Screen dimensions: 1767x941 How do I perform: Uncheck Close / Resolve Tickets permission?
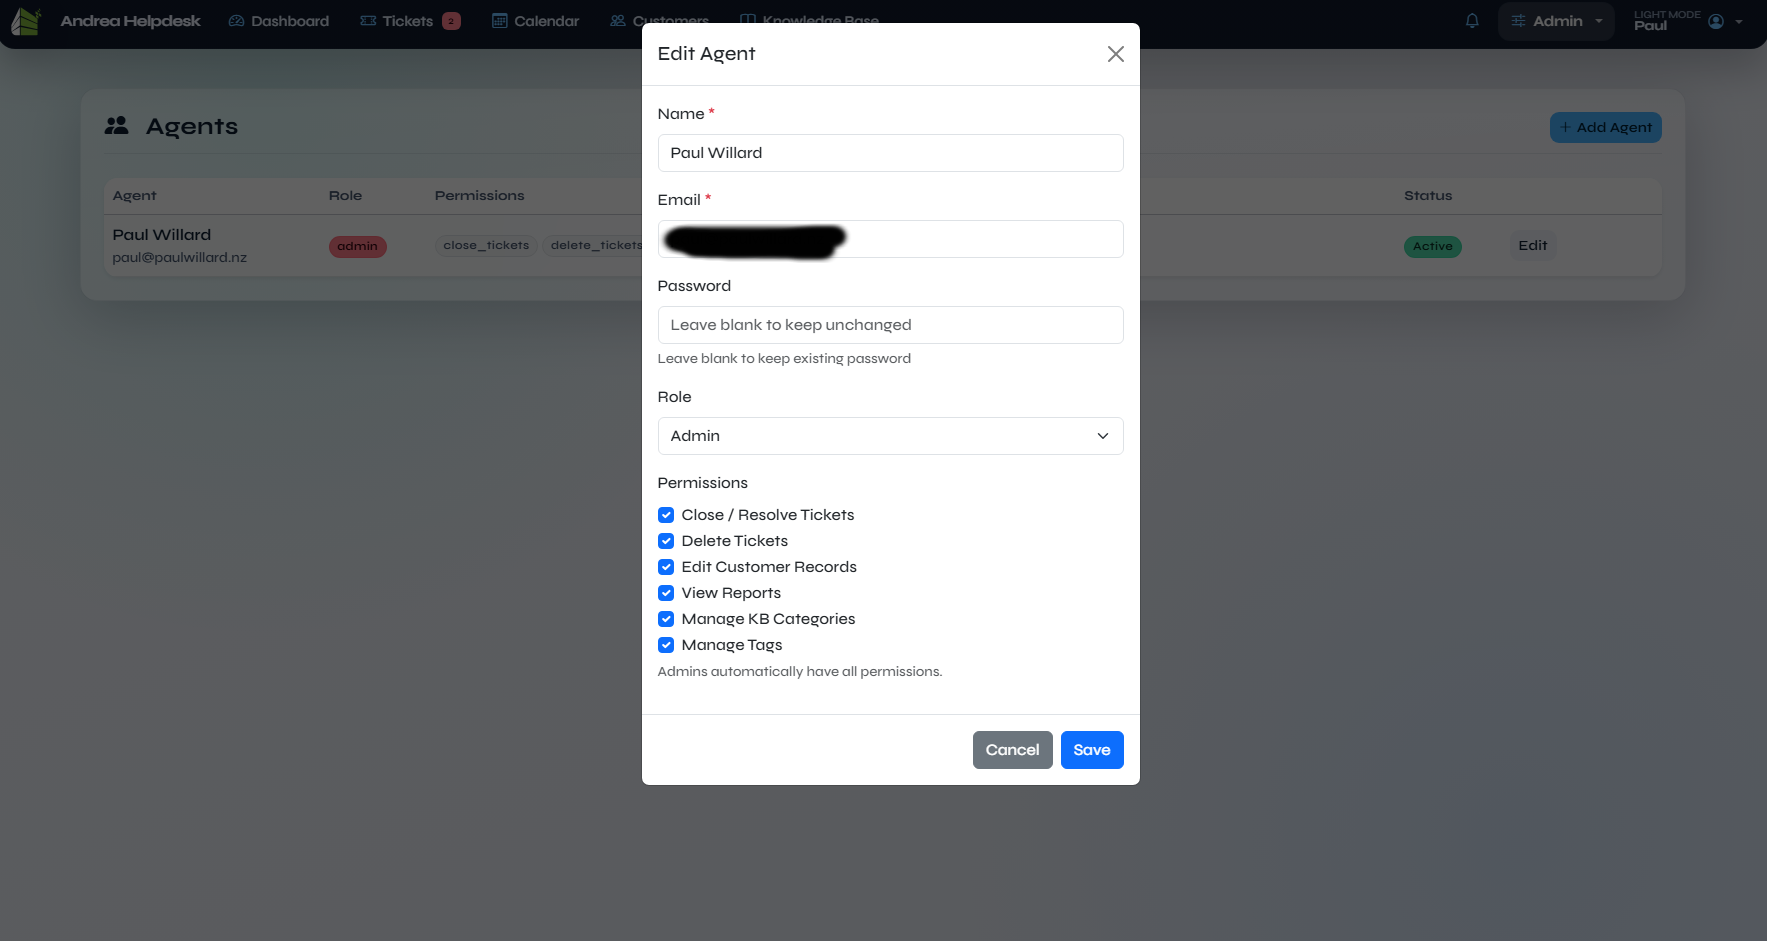pos(666,515)
